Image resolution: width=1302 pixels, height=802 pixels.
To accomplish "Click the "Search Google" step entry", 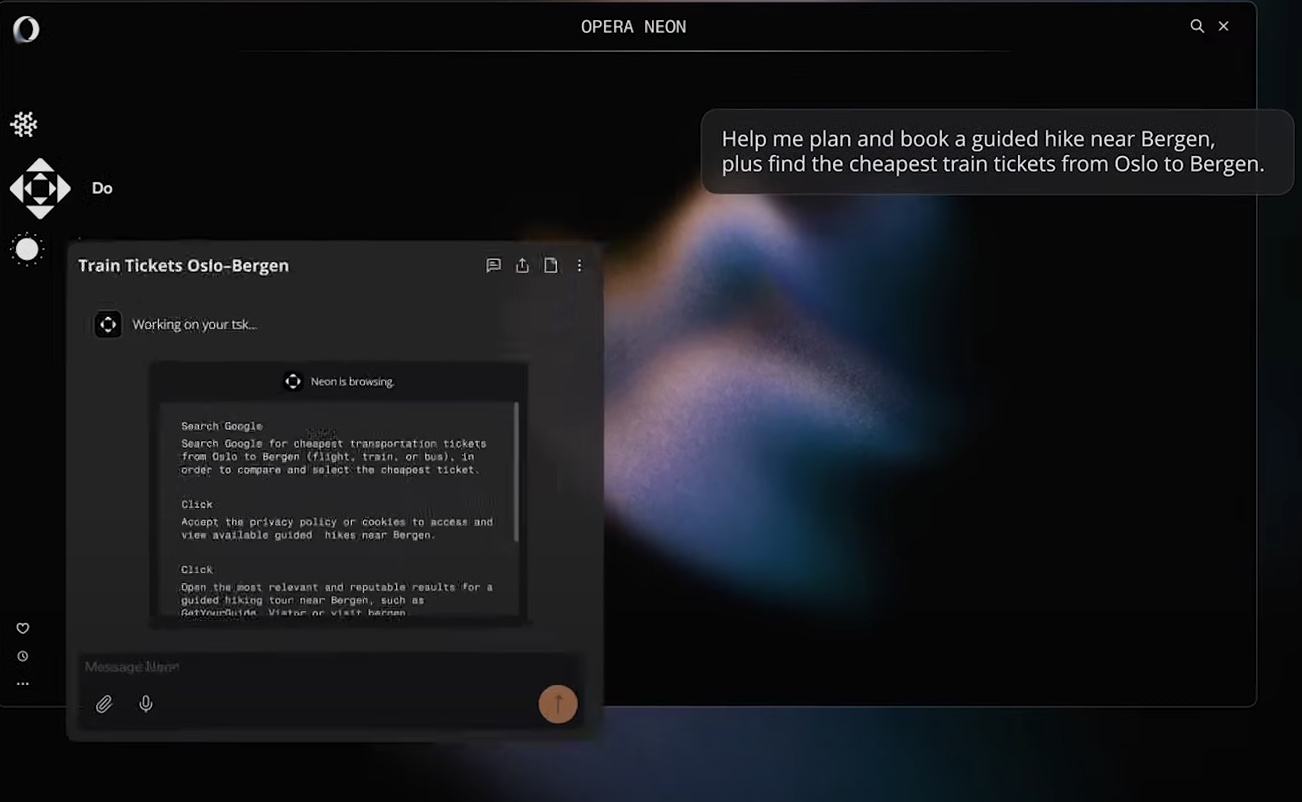I will (222, 426).
